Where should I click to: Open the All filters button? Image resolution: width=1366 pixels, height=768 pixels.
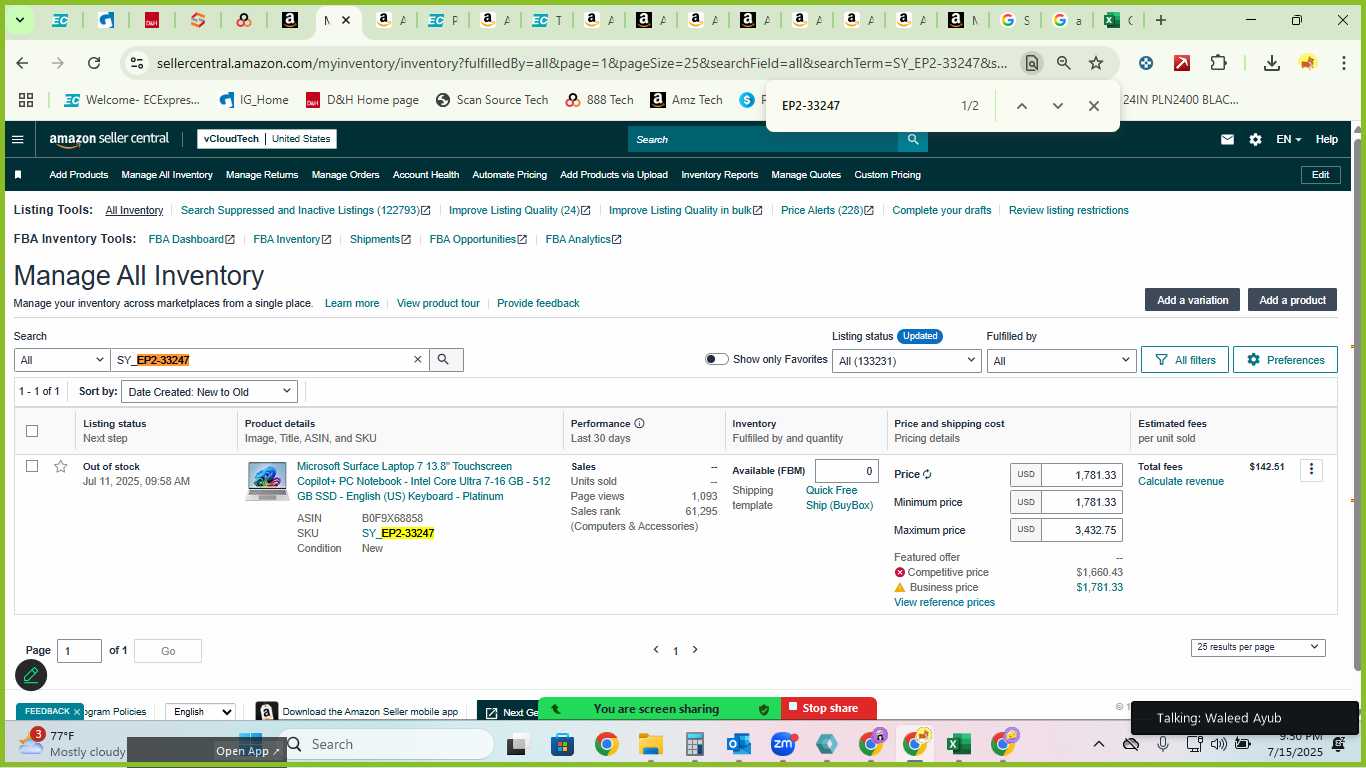[x=1185, y=360]
